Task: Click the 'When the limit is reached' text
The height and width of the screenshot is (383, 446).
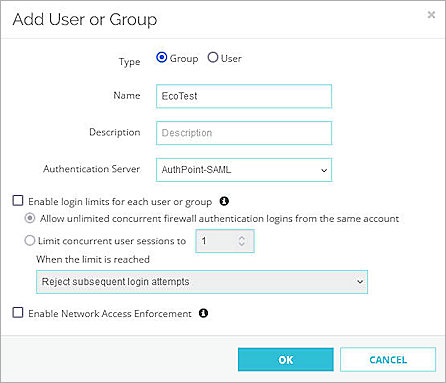Action: click(x=93, y=259)
